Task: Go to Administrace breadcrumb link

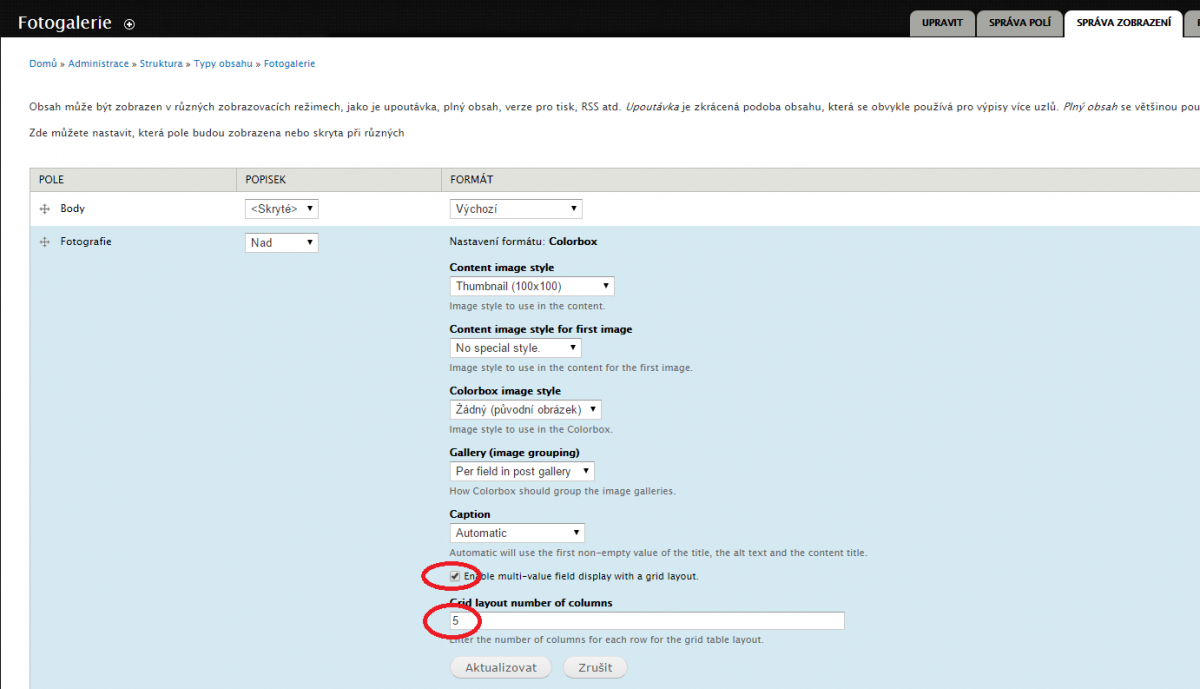Action: point(98,63)
